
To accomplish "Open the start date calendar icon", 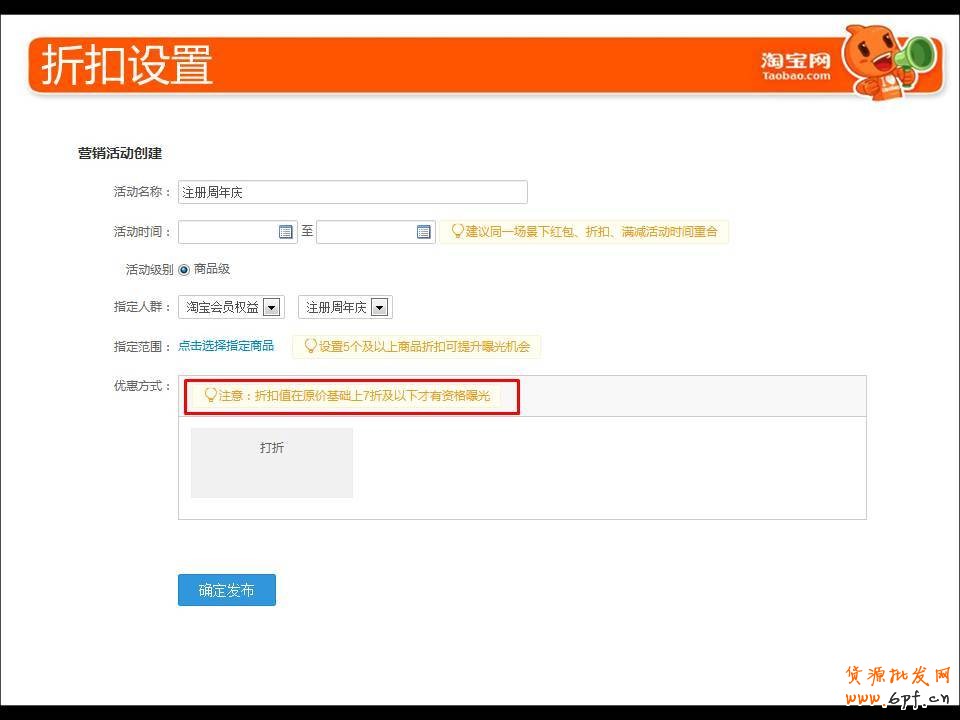I will click(x=286, y=232).
